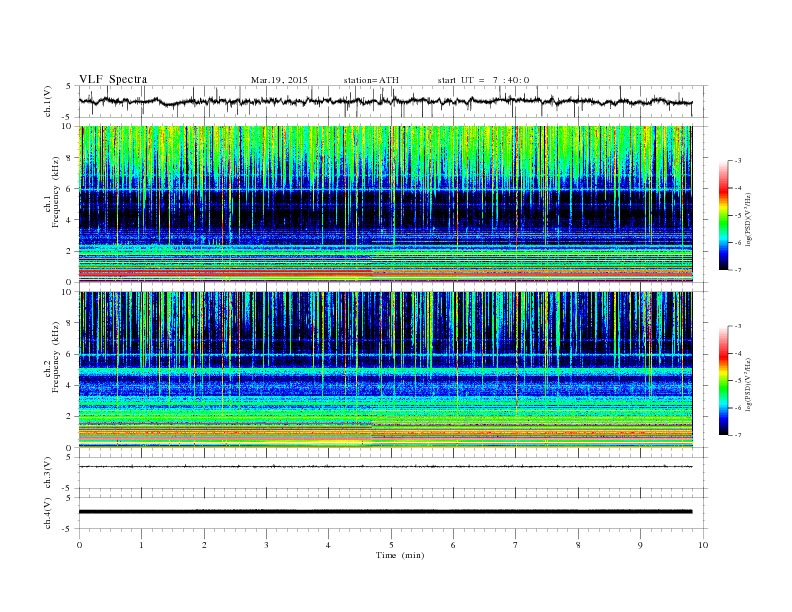Click the "ch.1(V)" waveform axis label
Screen dimensions: 792x612
[x=48, y=101]
